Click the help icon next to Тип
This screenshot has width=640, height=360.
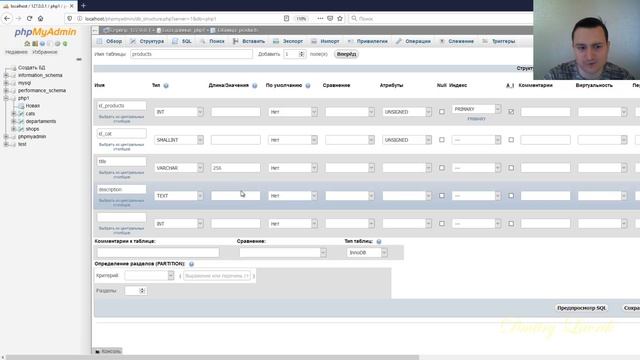point(166,86)
